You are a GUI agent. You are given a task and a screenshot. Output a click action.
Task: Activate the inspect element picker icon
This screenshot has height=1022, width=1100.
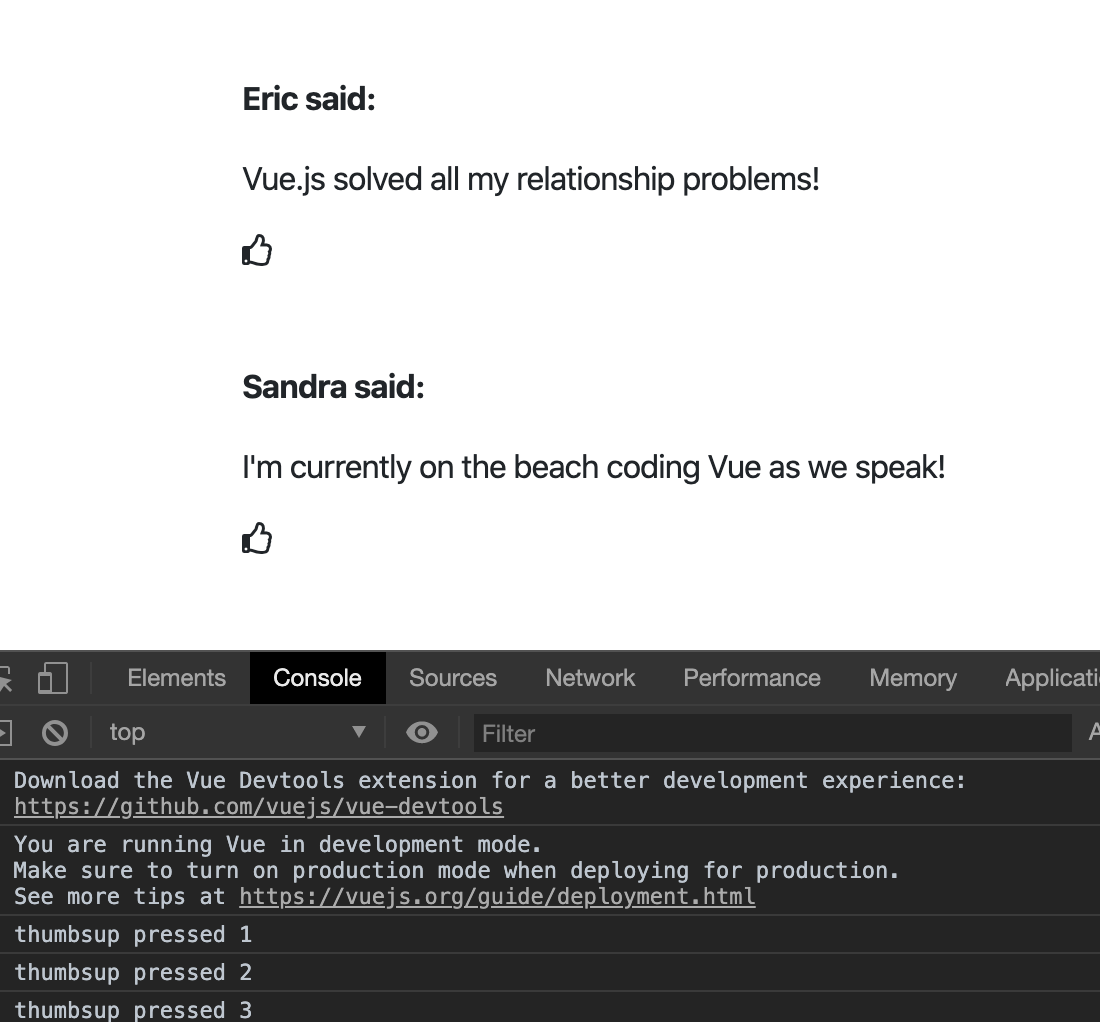[x=5, y=678]
